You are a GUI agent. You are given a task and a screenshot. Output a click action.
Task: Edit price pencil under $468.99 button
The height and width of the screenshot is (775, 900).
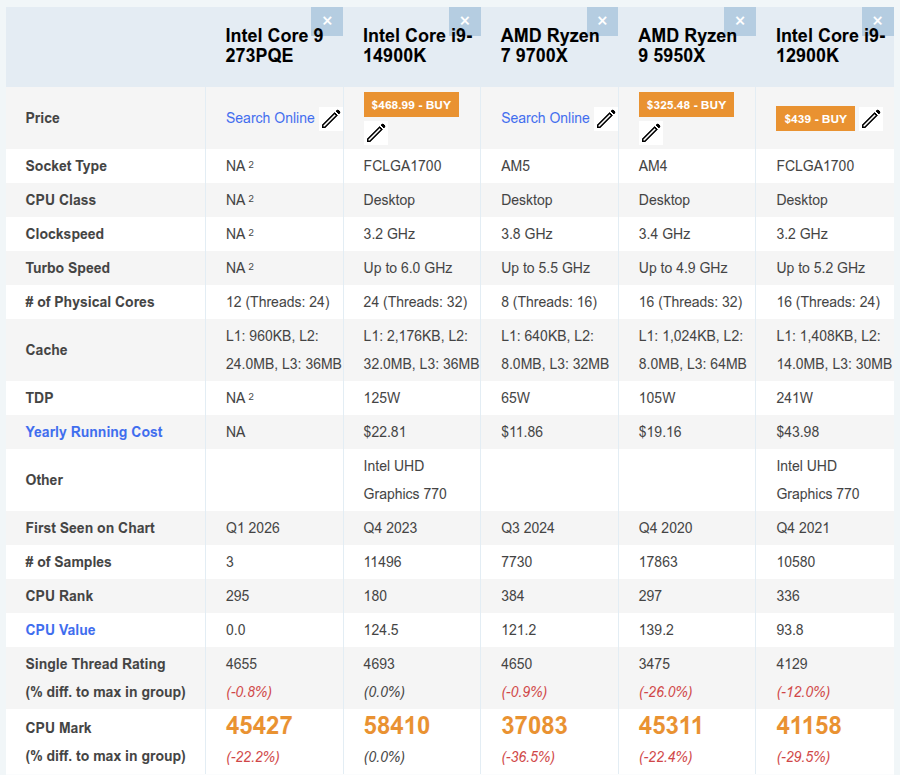pos(376,133)
